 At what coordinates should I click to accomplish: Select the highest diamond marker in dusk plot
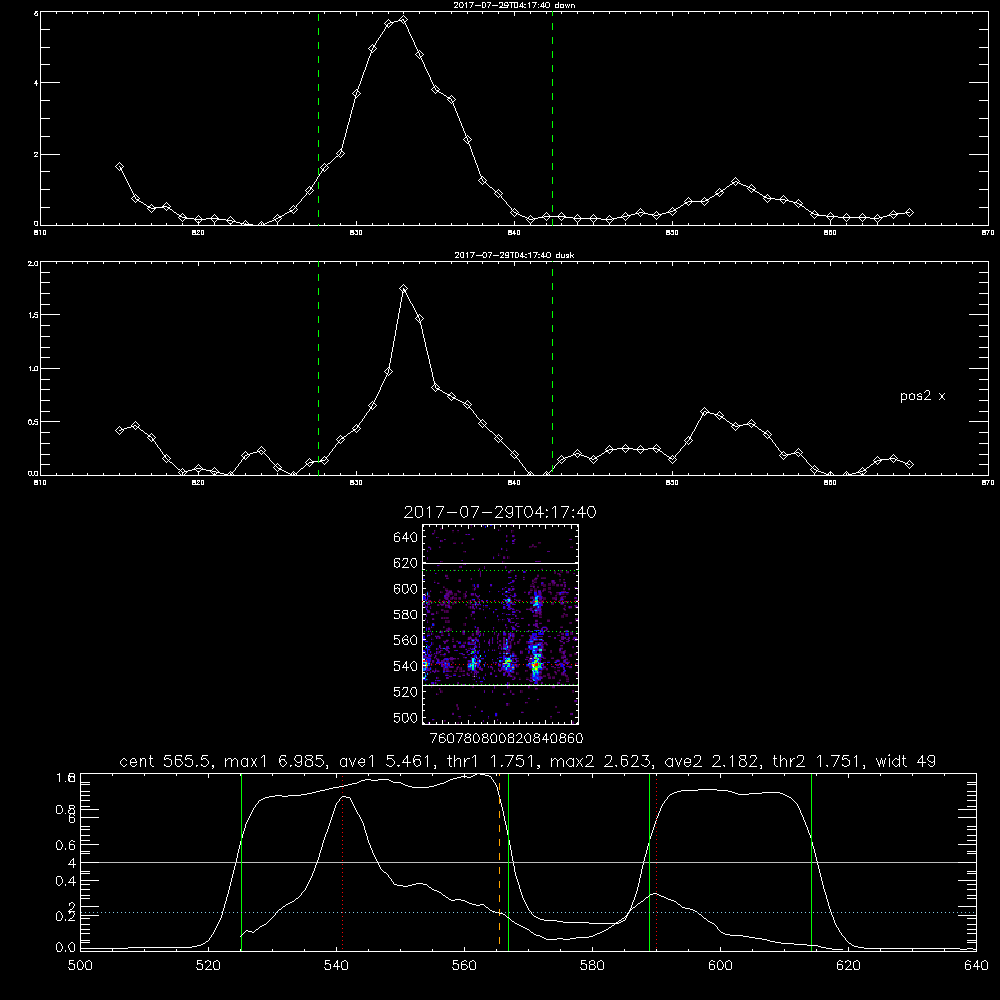pyautogui.click(x=403, y=289)
